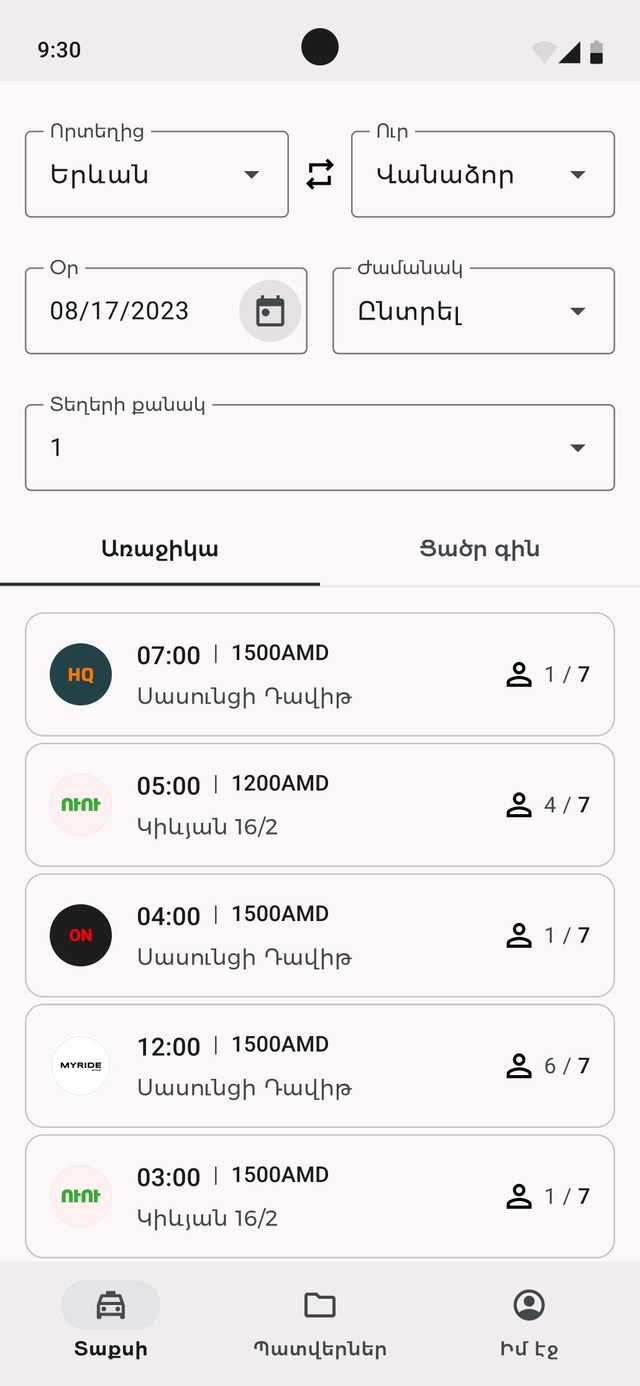
Task: Switch to the Առաջիկա tab
Action: [x=160, y=549]
